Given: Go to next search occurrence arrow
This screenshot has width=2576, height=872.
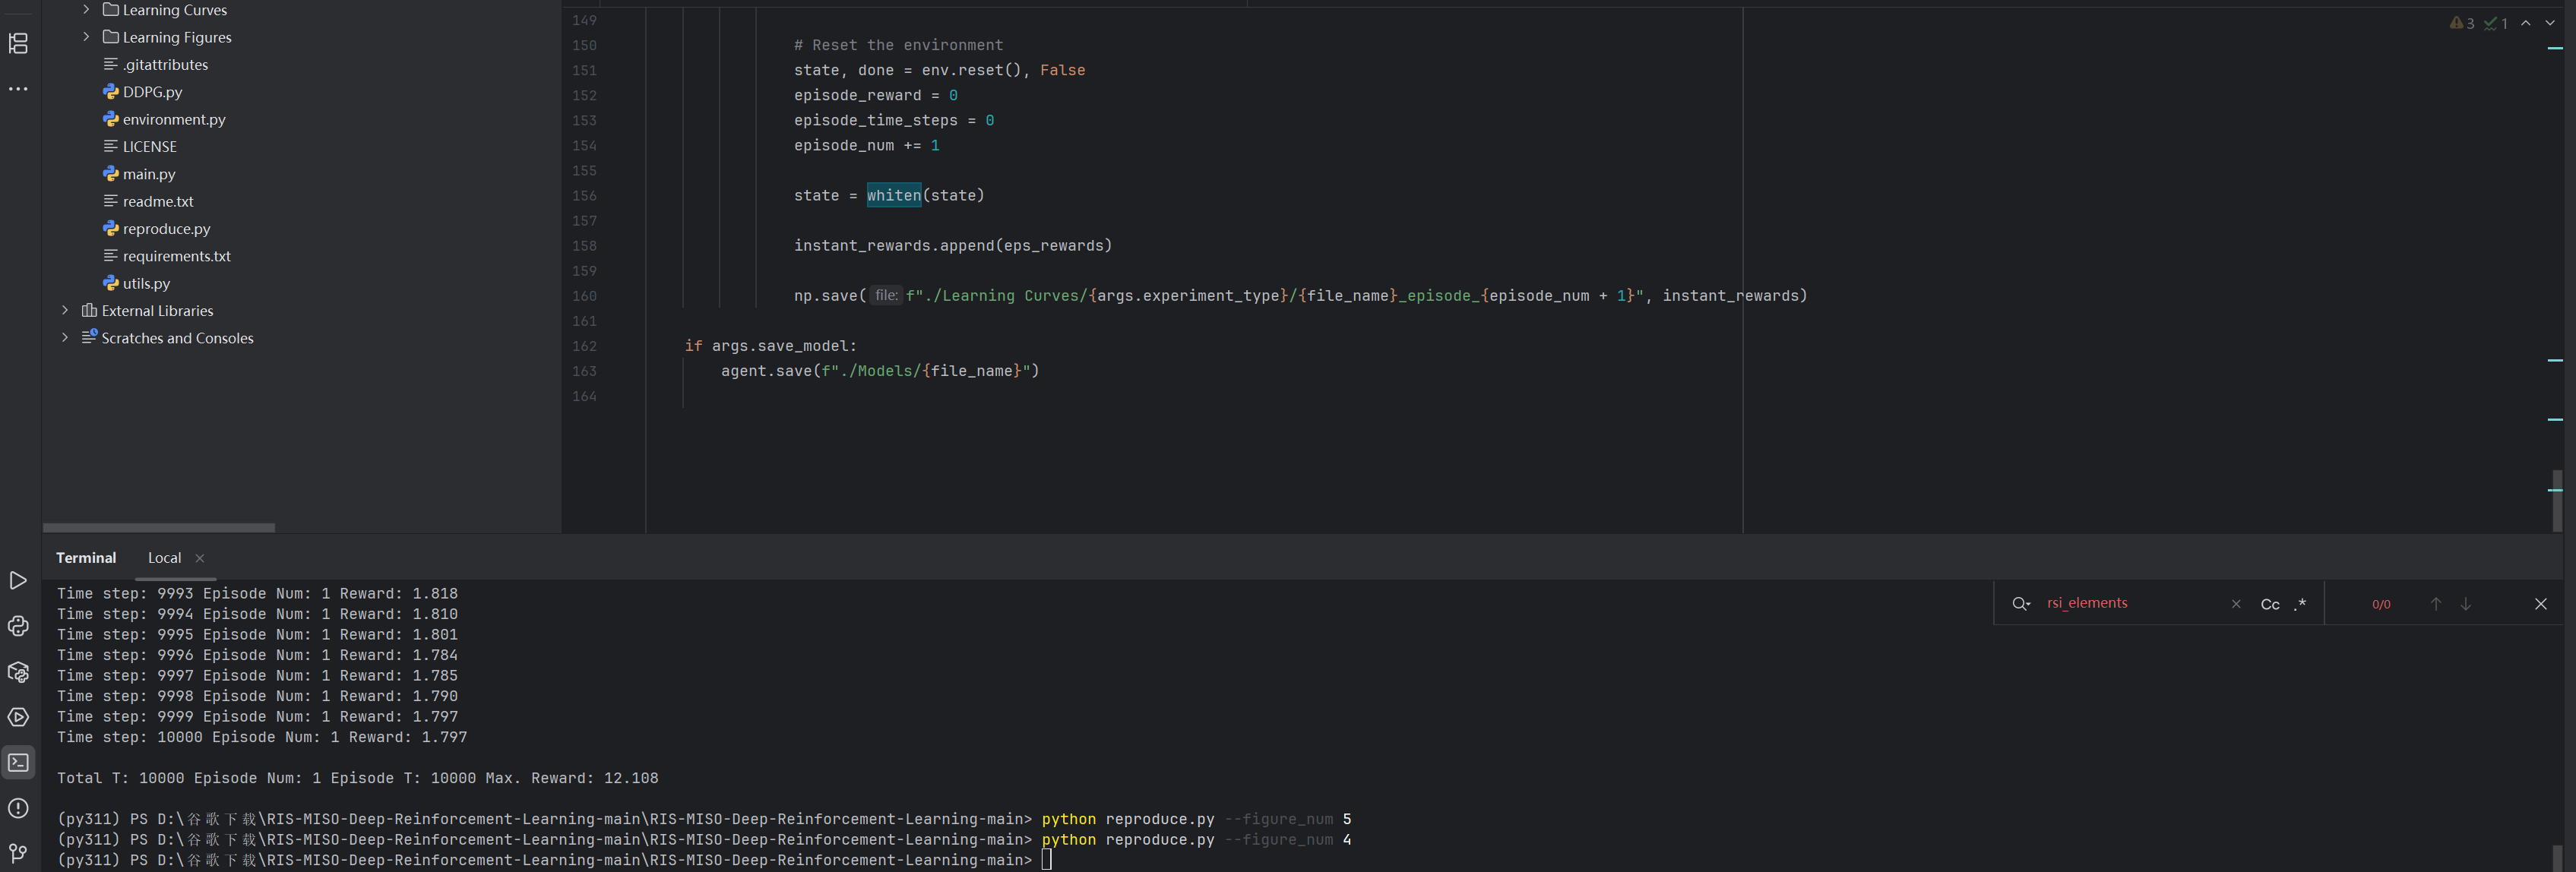Looking at the screenshot, I should click(x=2466, y=604).
